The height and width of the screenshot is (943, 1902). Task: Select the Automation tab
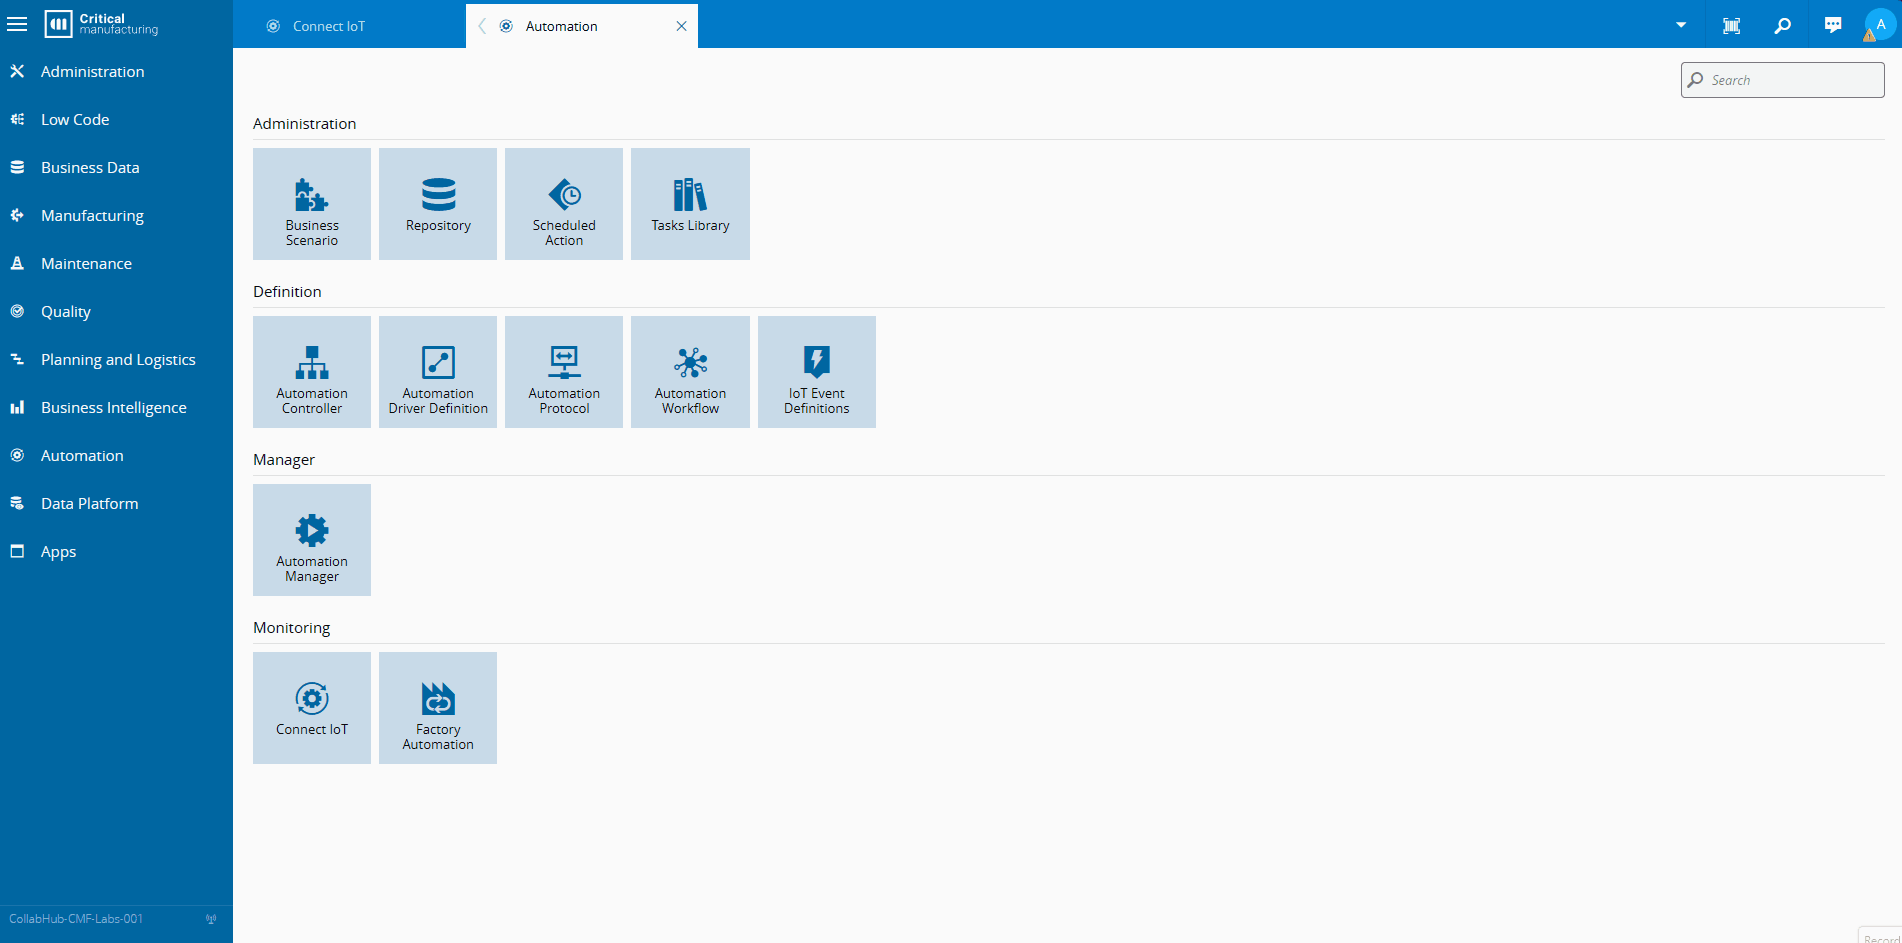click(582, 26)
